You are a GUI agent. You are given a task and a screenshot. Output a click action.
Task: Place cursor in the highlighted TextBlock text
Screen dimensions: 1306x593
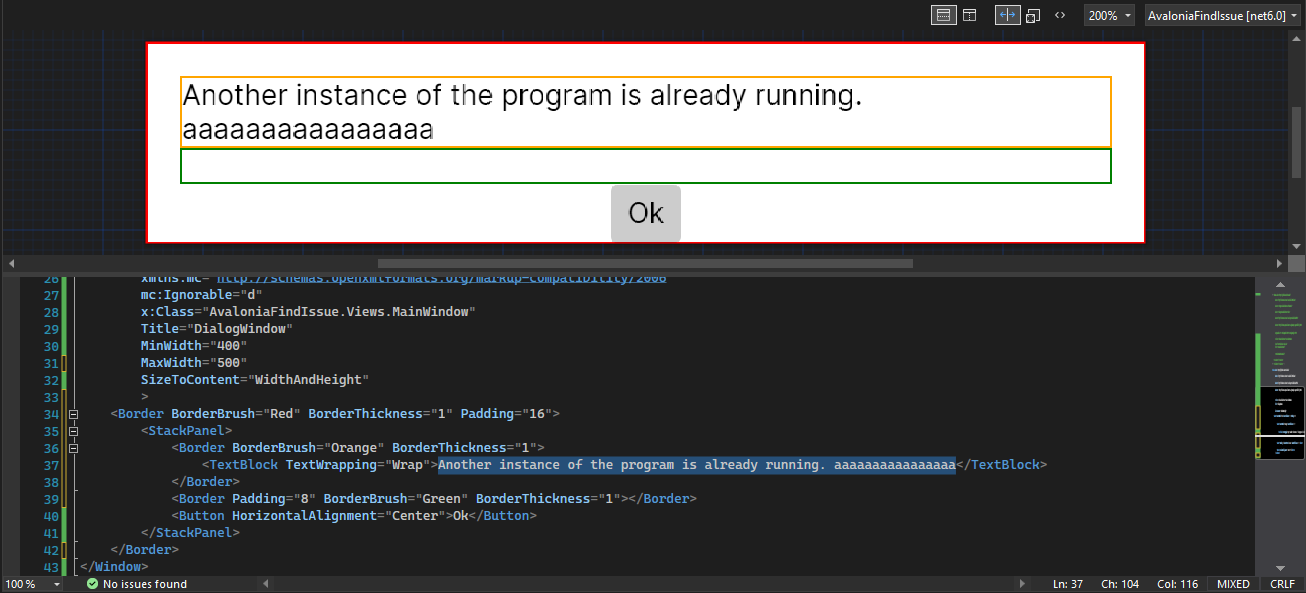[697, 464]
